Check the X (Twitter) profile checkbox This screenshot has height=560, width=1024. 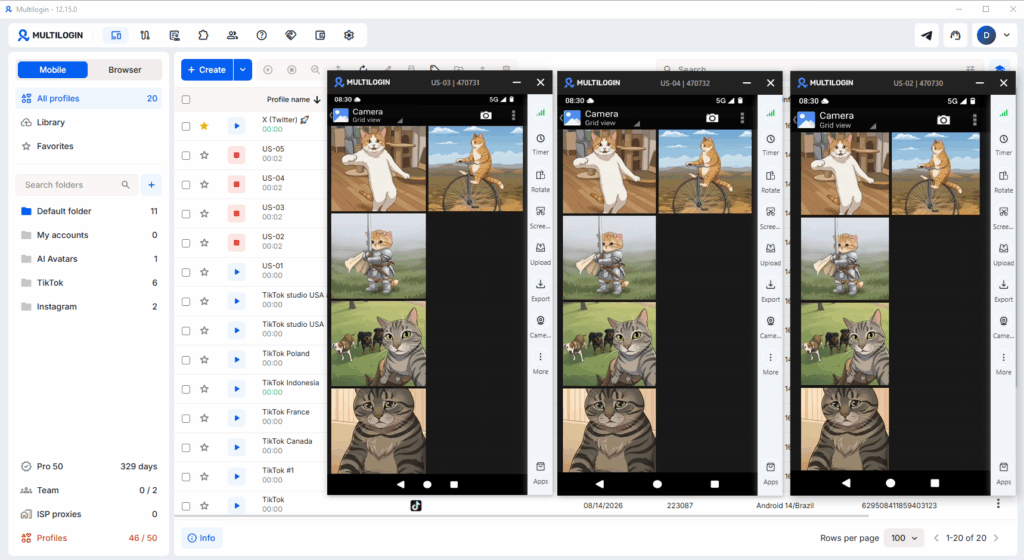(x=186, y=126)
